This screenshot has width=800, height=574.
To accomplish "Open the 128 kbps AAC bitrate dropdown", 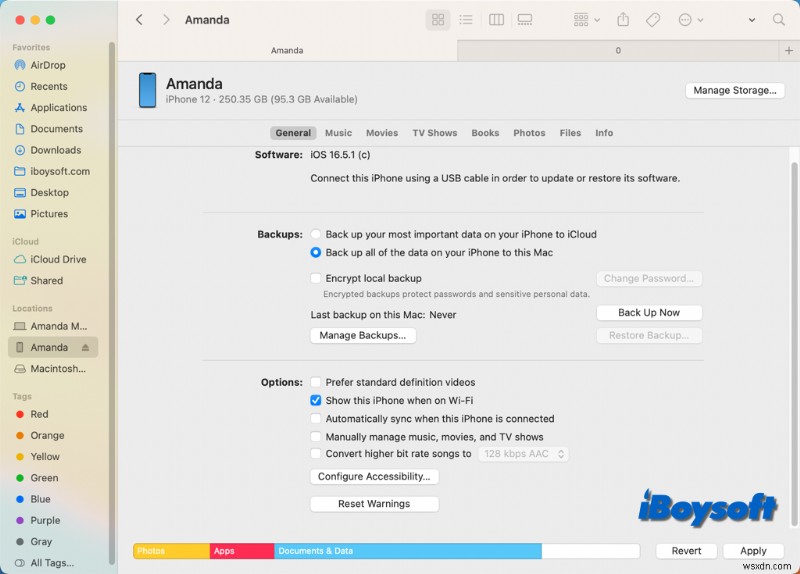I will pos(523,454).
